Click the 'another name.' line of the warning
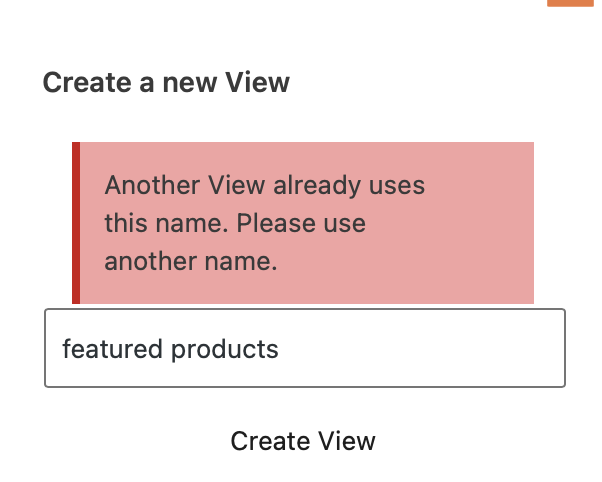The width and height of the screenshot is (602, 482). tap(191, 261)
